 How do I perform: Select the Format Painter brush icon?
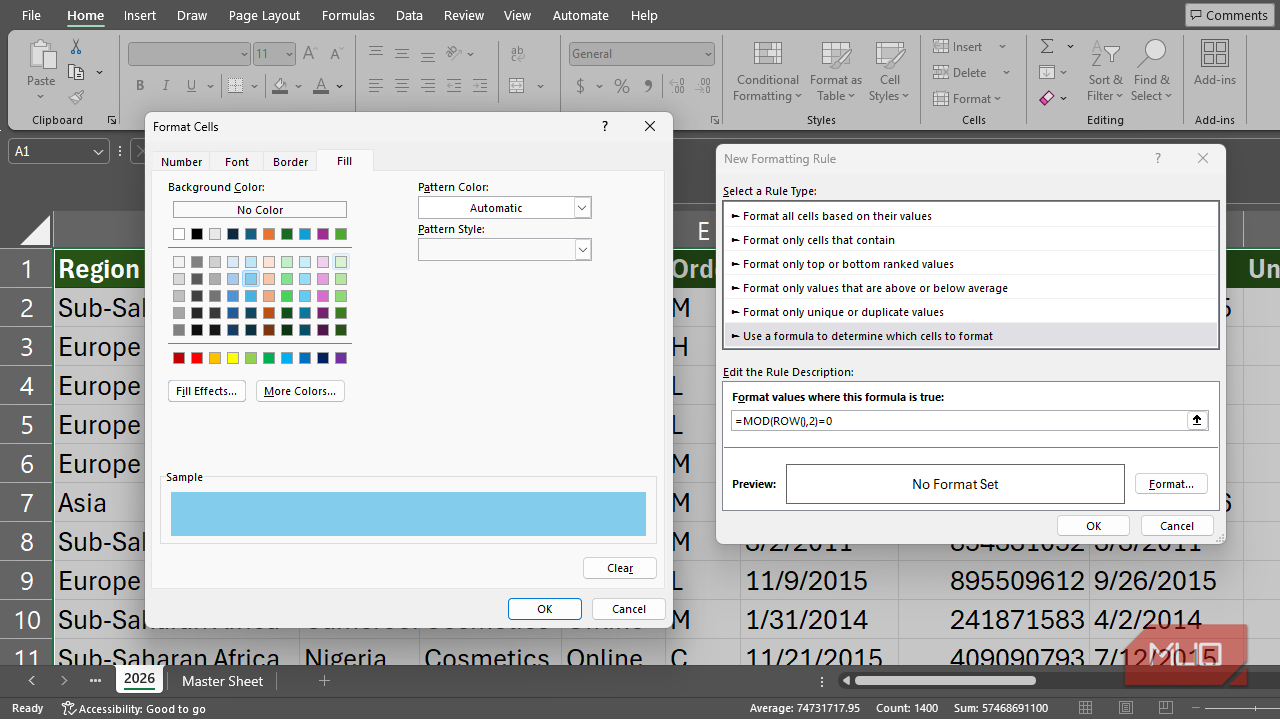coord(76,97)
